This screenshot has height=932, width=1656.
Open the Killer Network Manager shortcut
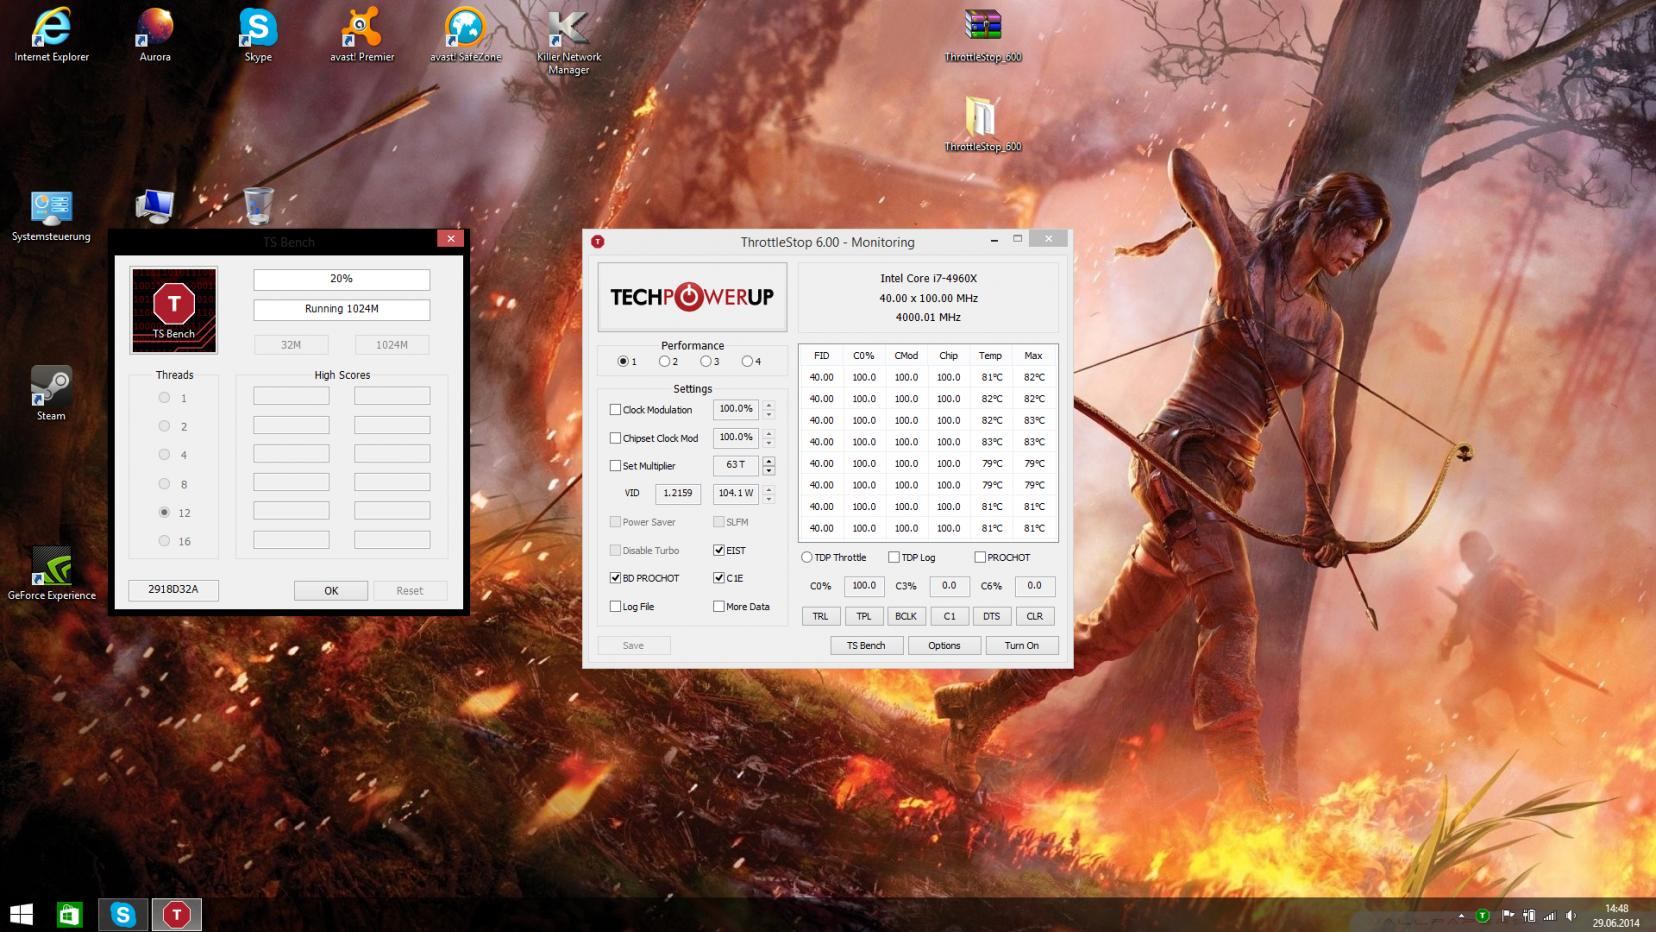coord(568,42)
